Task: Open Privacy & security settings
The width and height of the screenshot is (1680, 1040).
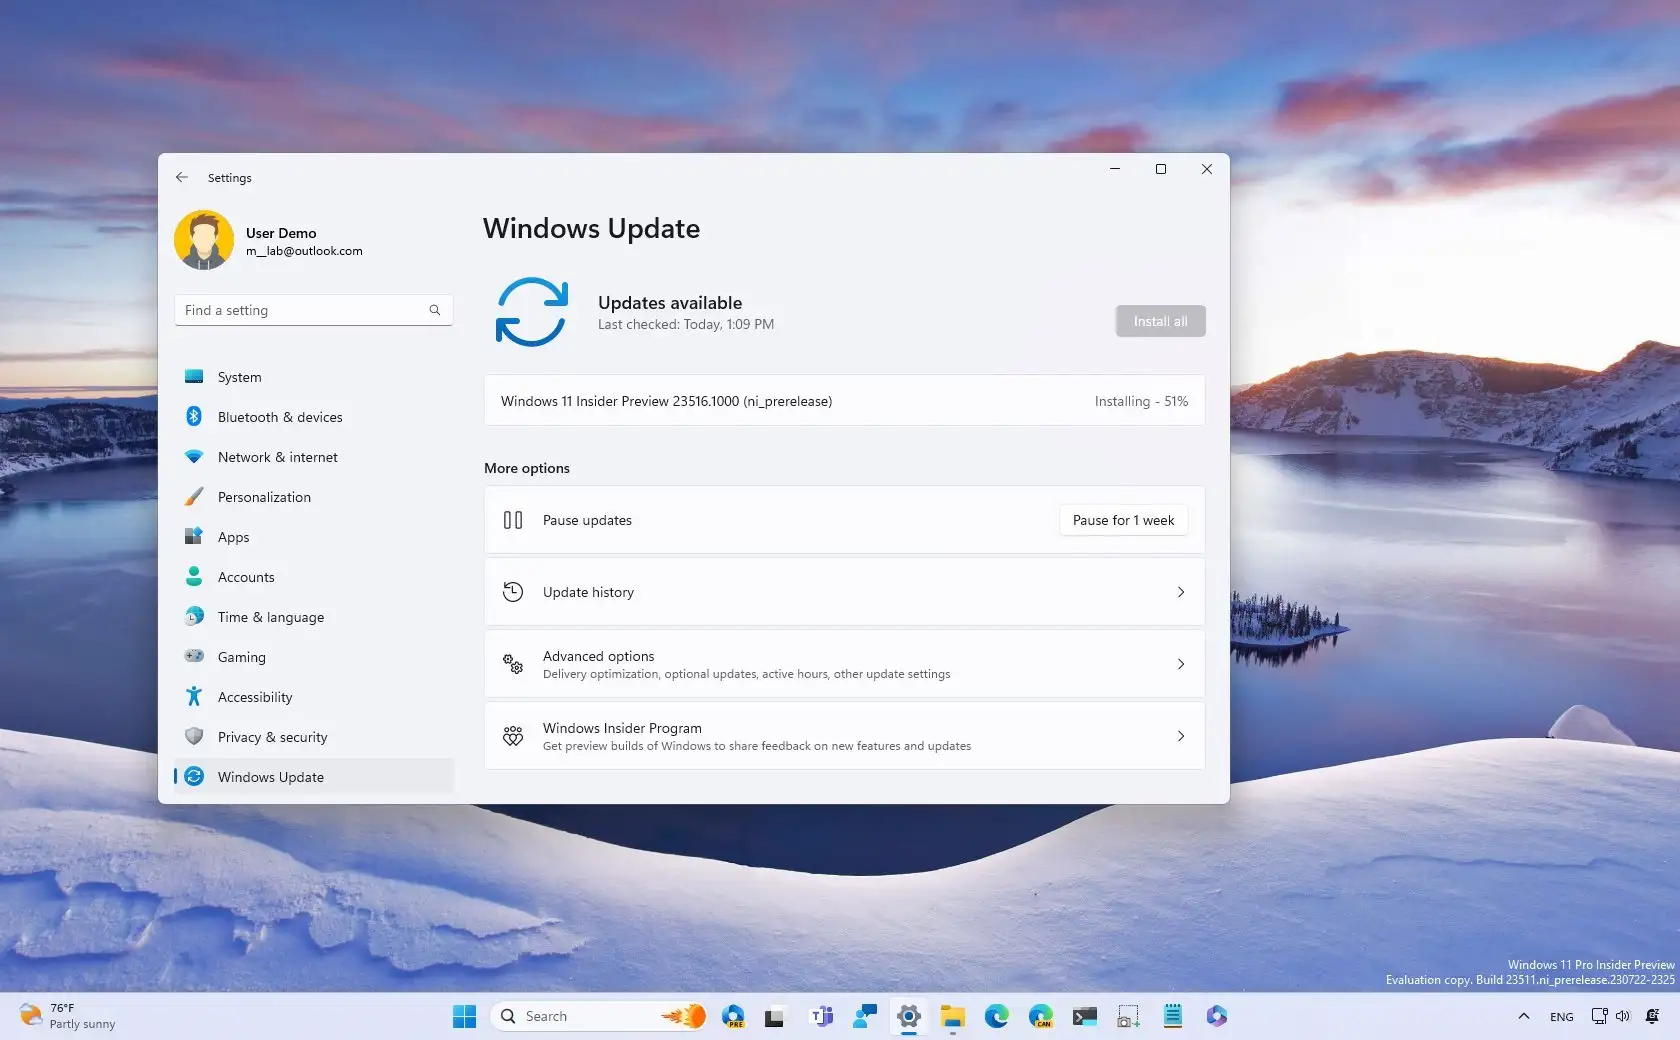Action: point(273,737)
